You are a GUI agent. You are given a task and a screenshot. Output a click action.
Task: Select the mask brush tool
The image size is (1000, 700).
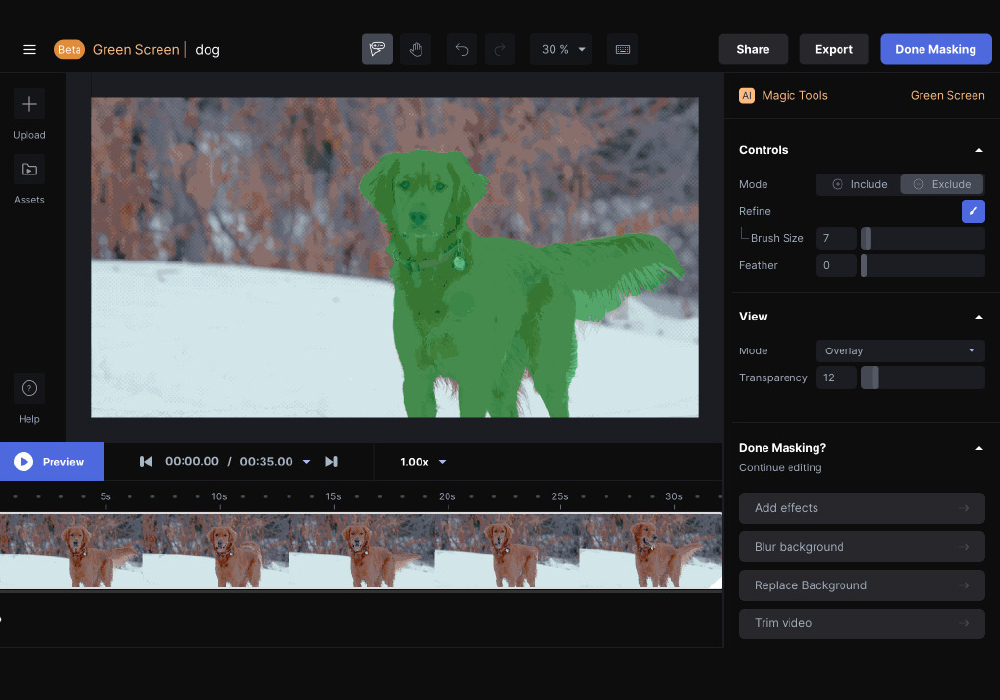pyautogui.click(x=377, y=49)
